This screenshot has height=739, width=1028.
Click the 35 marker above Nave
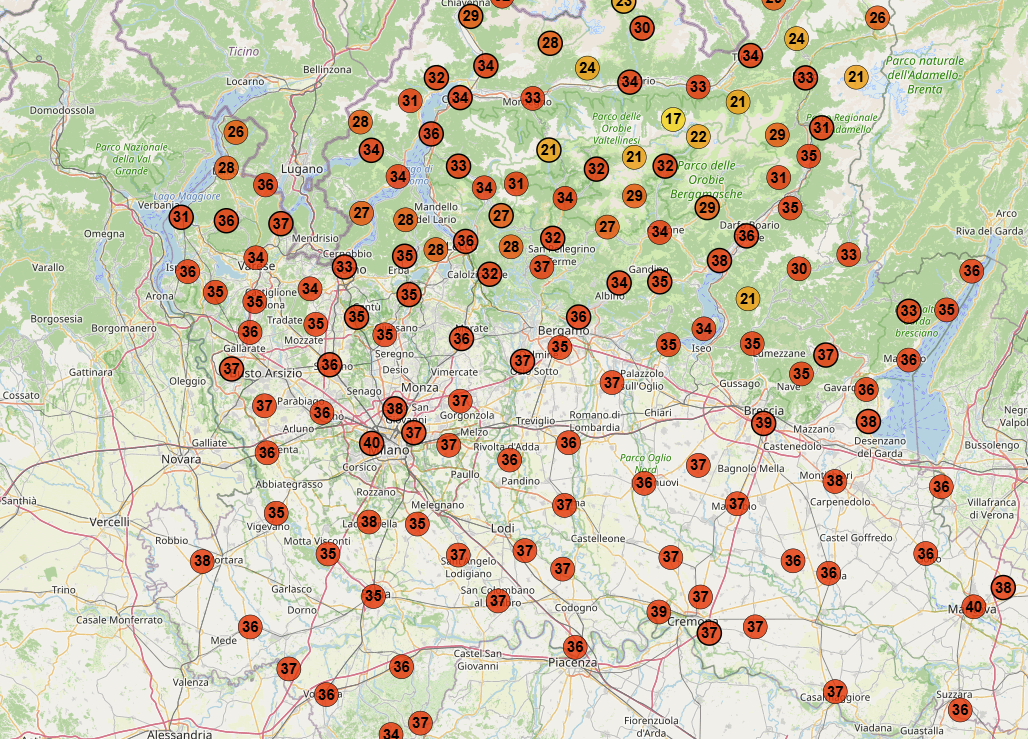click(801, 374)
